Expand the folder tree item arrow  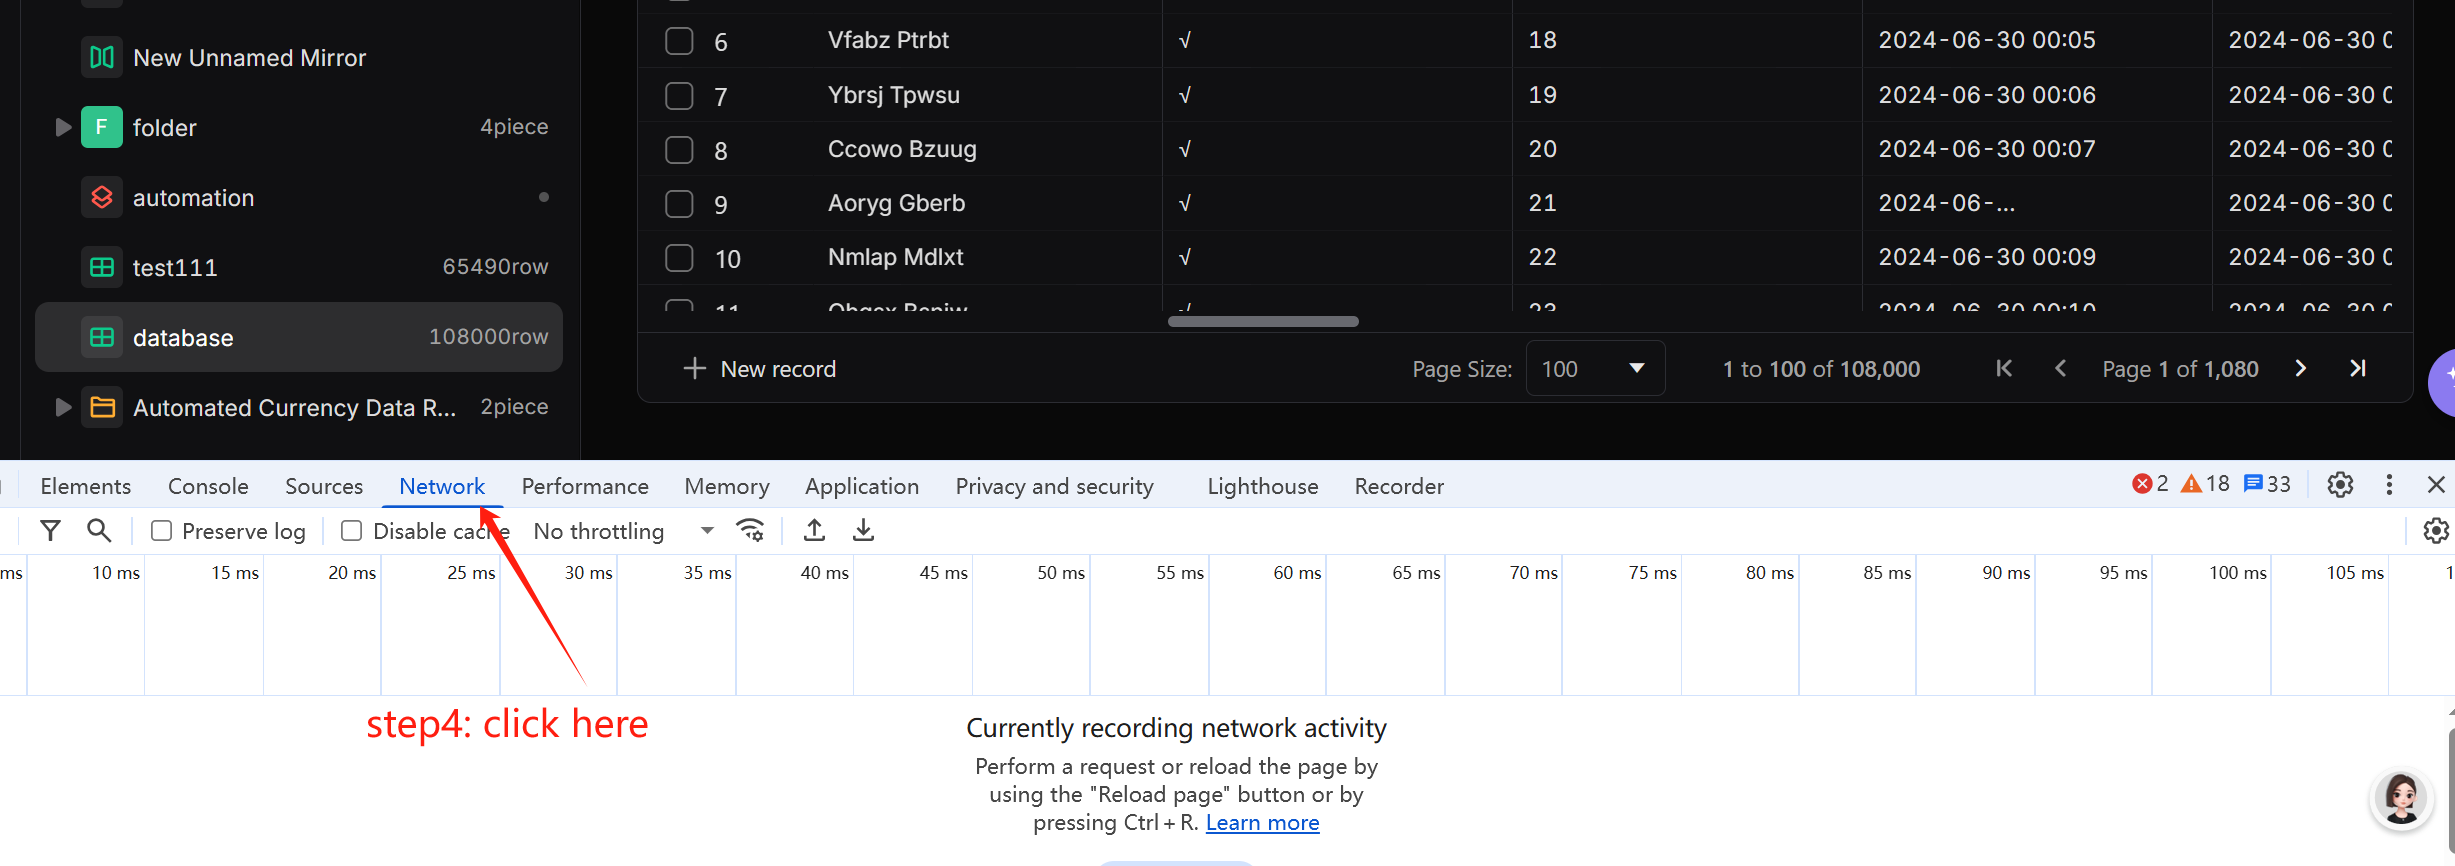[63, 127]
